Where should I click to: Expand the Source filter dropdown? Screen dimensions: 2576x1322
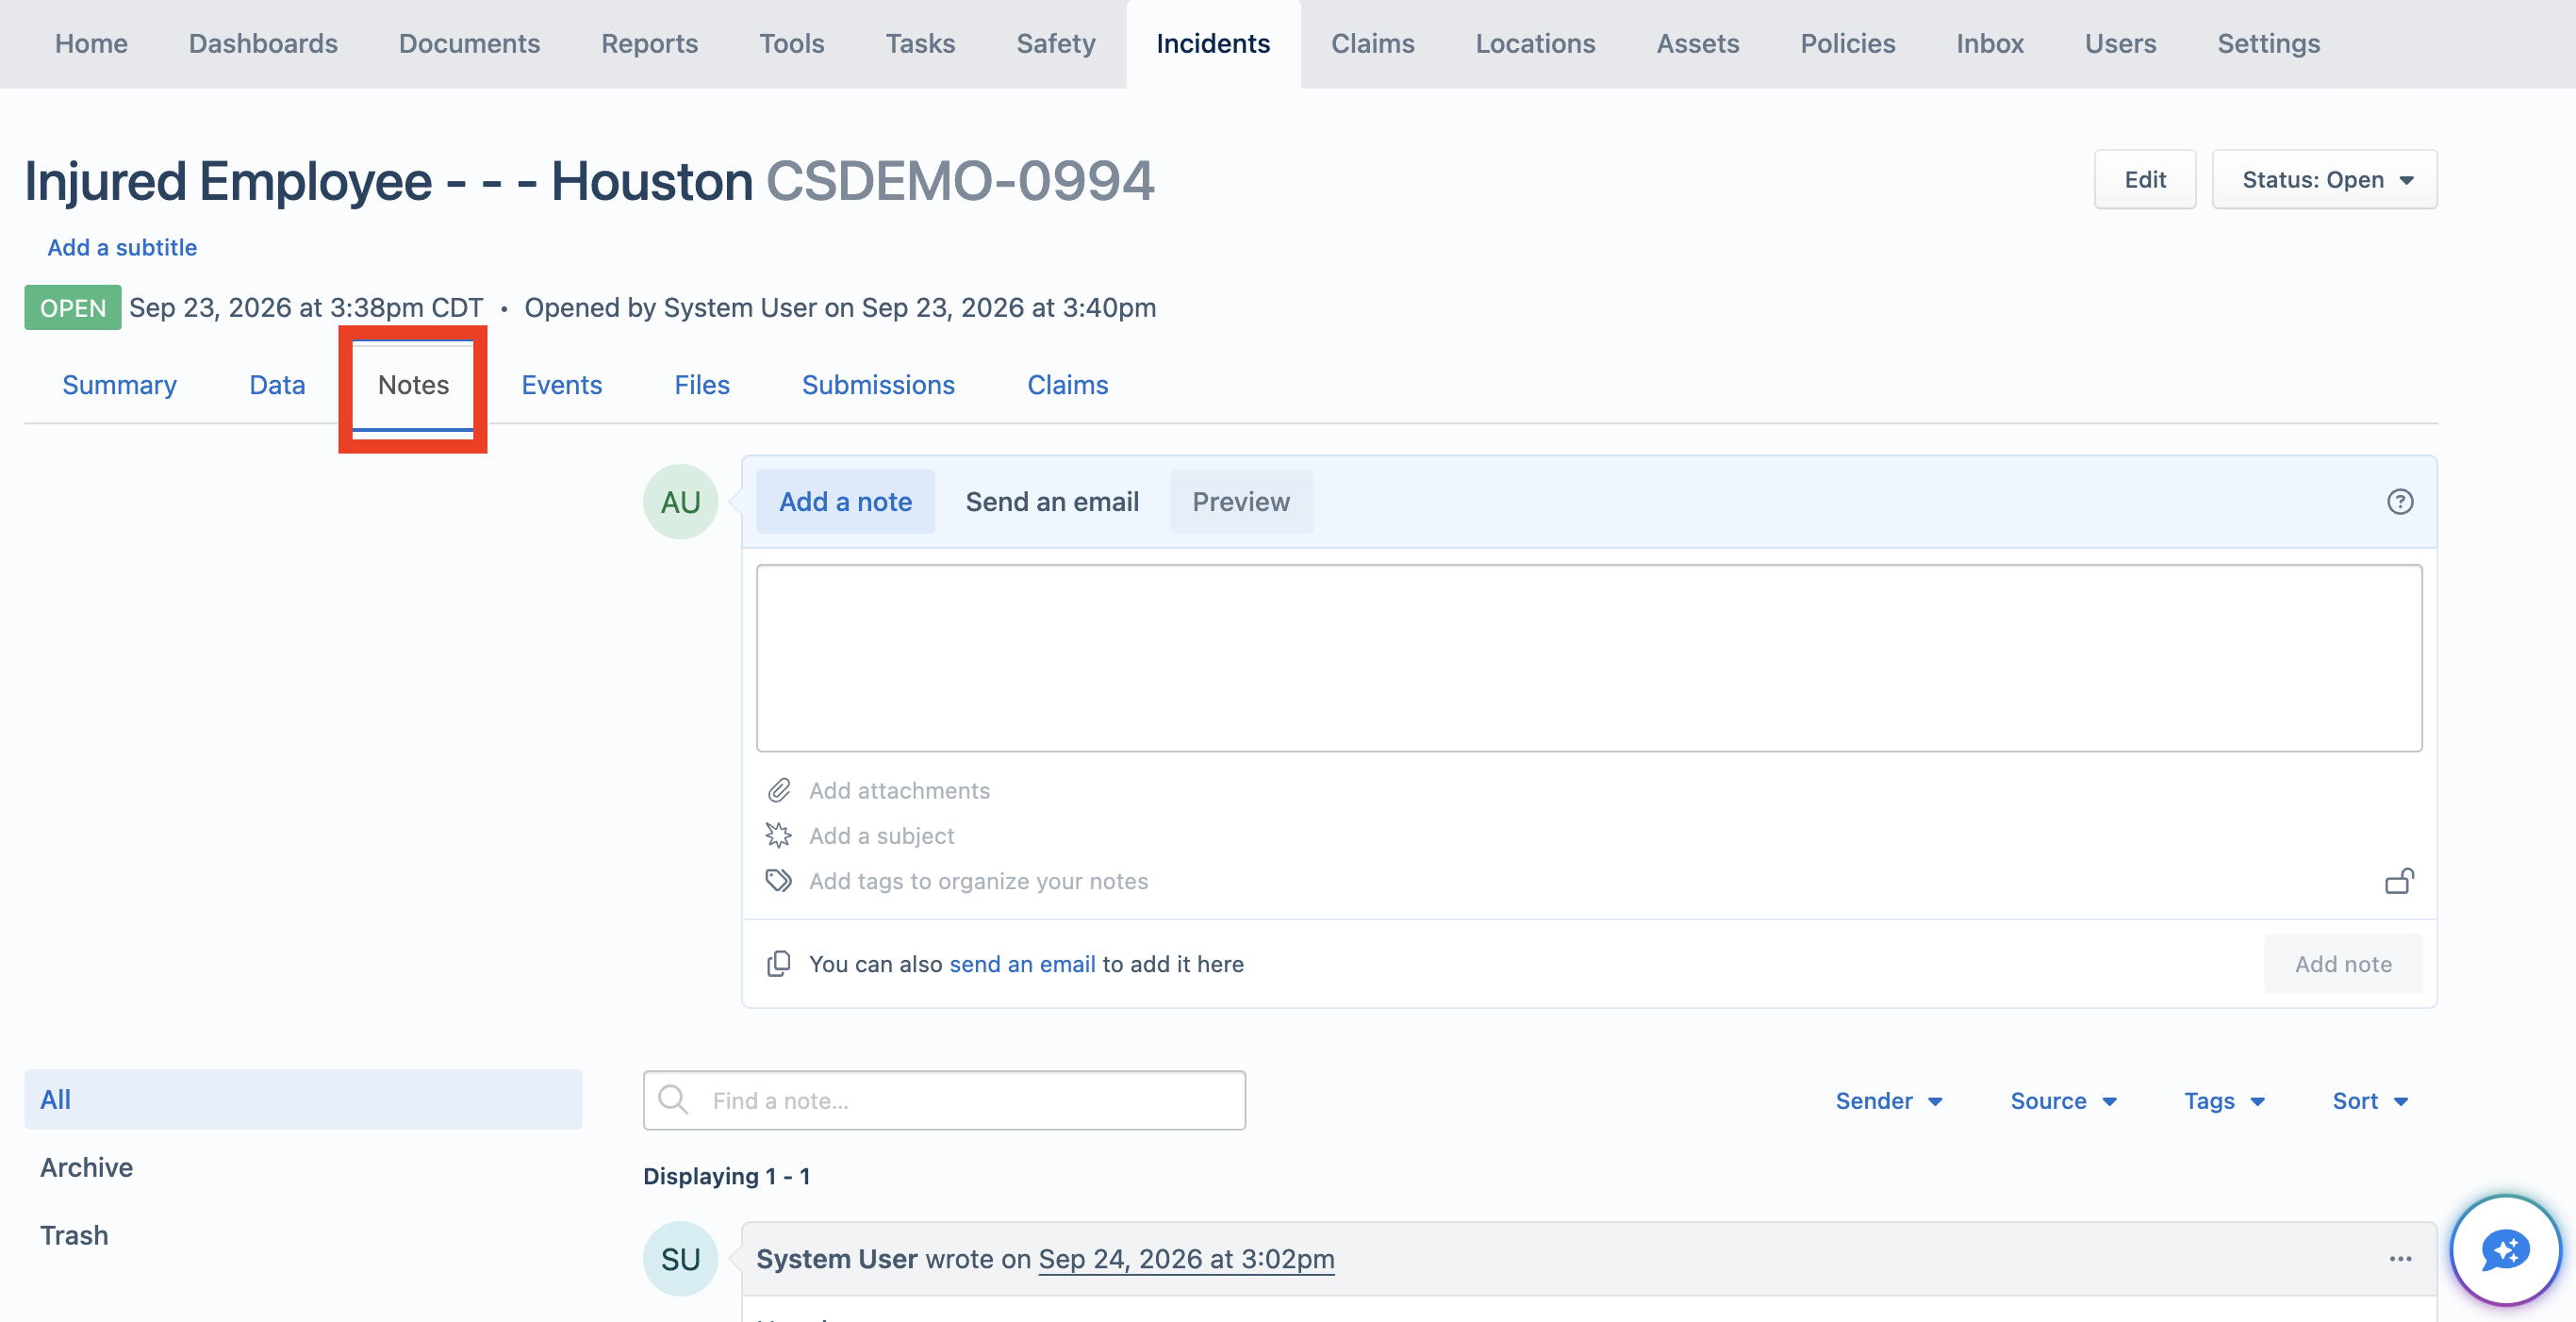tap(2063, 1101)
